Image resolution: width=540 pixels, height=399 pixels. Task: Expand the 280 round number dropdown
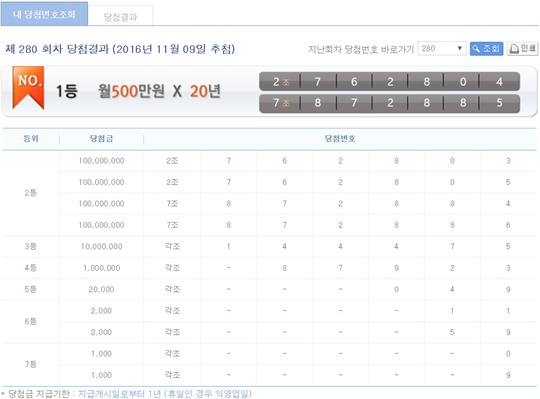[x=442, y=49]
